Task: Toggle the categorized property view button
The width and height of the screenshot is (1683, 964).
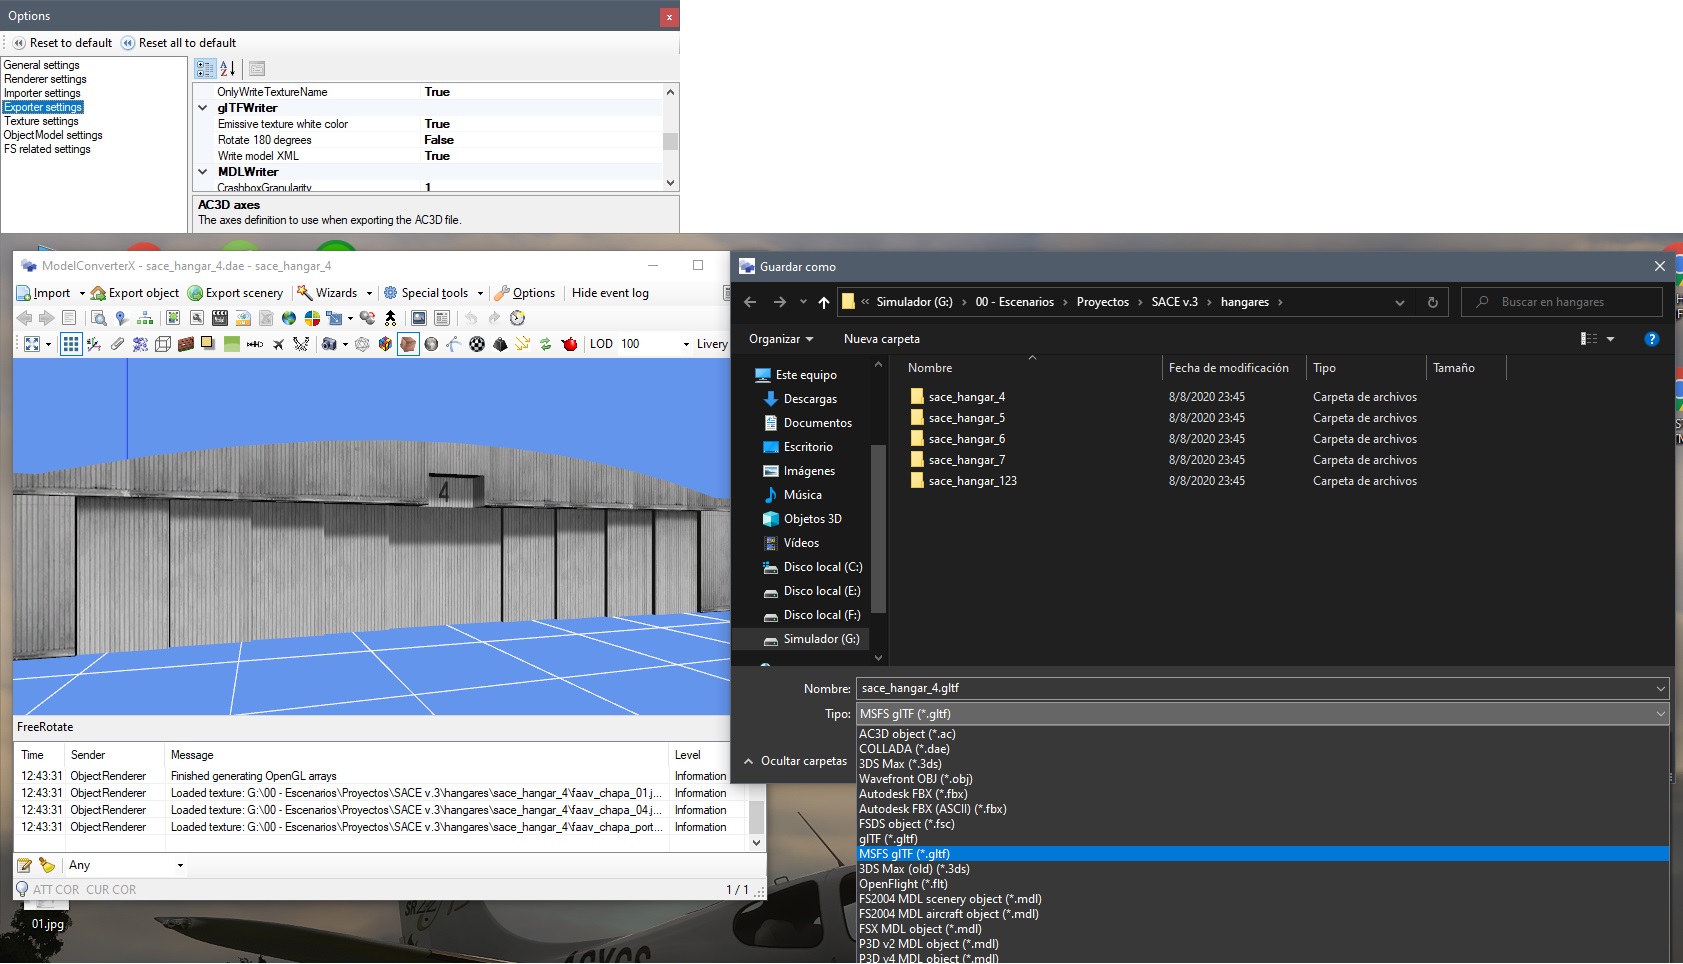Action: [x=205, y=68]
